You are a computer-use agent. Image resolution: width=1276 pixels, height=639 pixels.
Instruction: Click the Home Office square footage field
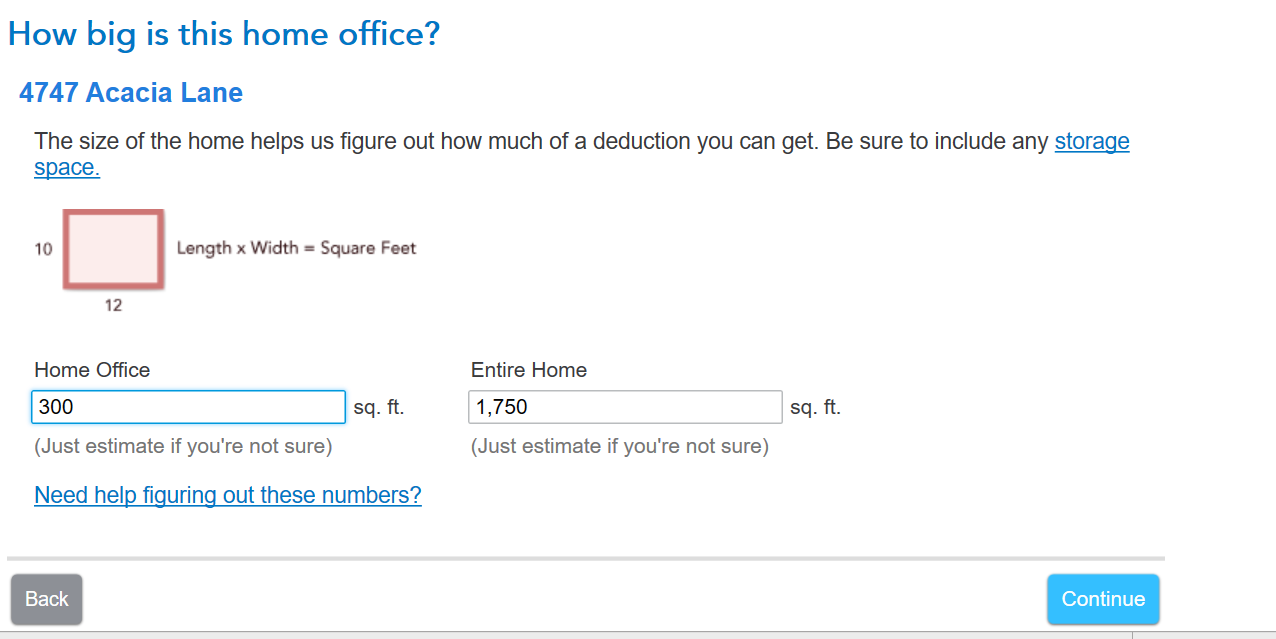(188, 407)
